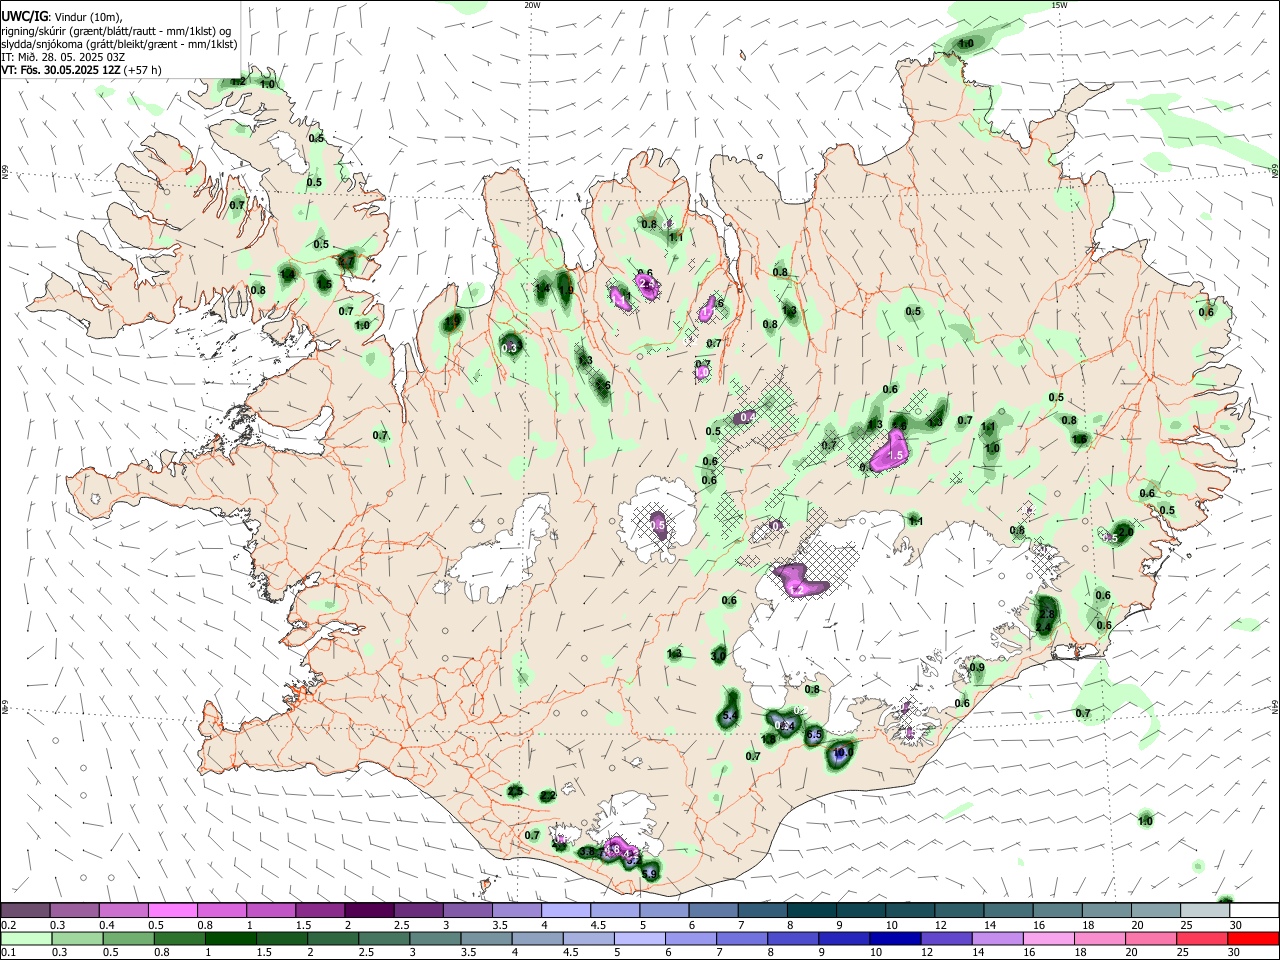This screenshot has width=1280, height=960.
Task: Click the top-row pink swatch between 0.5 and 0.8
Action: (172, 910)
